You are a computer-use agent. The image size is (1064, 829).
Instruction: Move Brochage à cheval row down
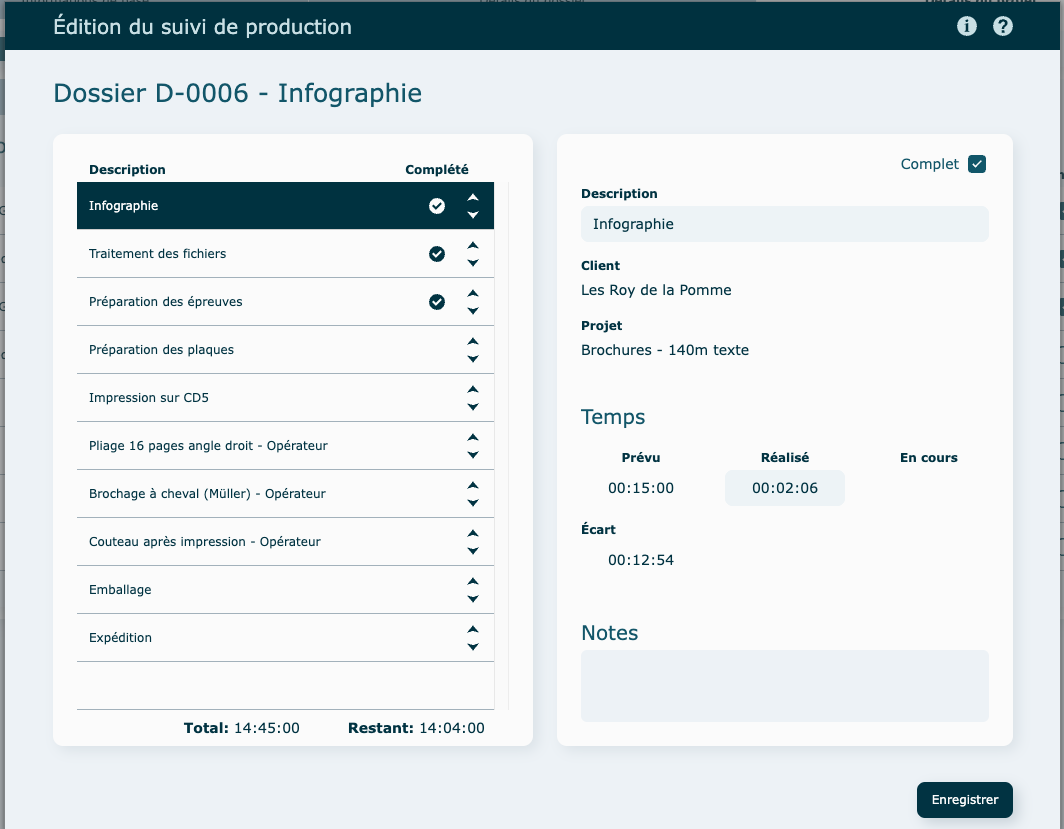coord(473,503)
